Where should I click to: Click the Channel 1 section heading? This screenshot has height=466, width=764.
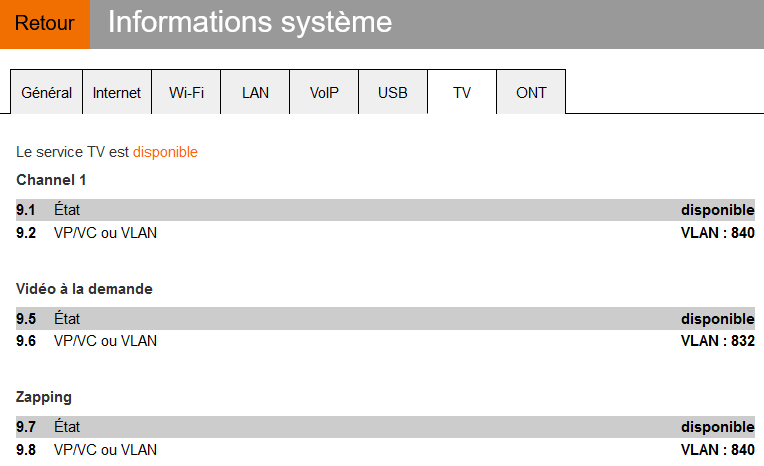(51, 180)
